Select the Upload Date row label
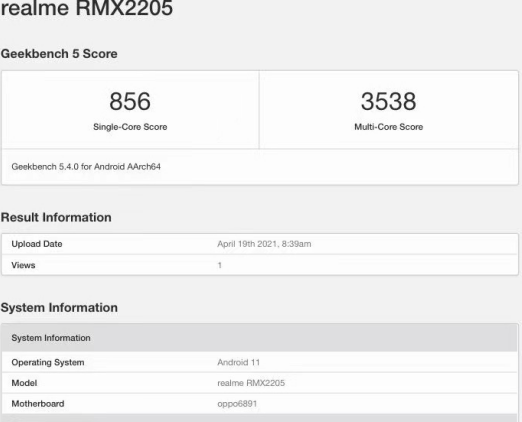The image size is (522, 422). coord(37,244)
